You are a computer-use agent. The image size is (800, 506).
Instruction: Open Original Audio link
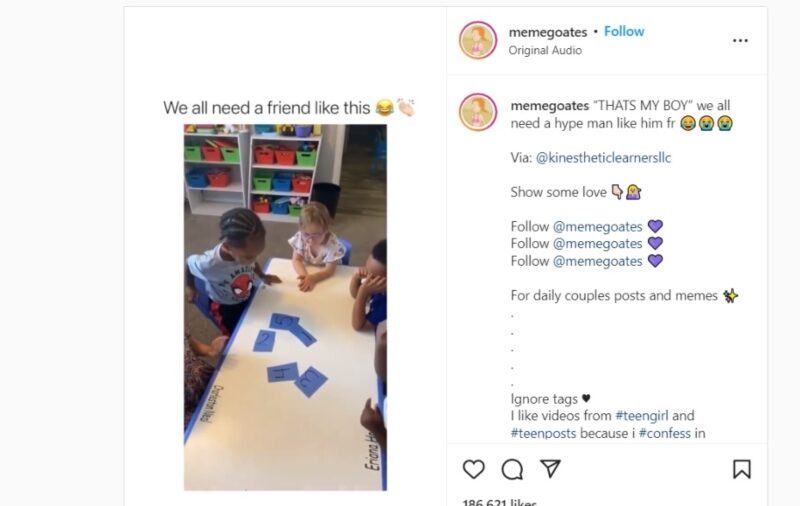pyautogui.click(x=547, y=50)
